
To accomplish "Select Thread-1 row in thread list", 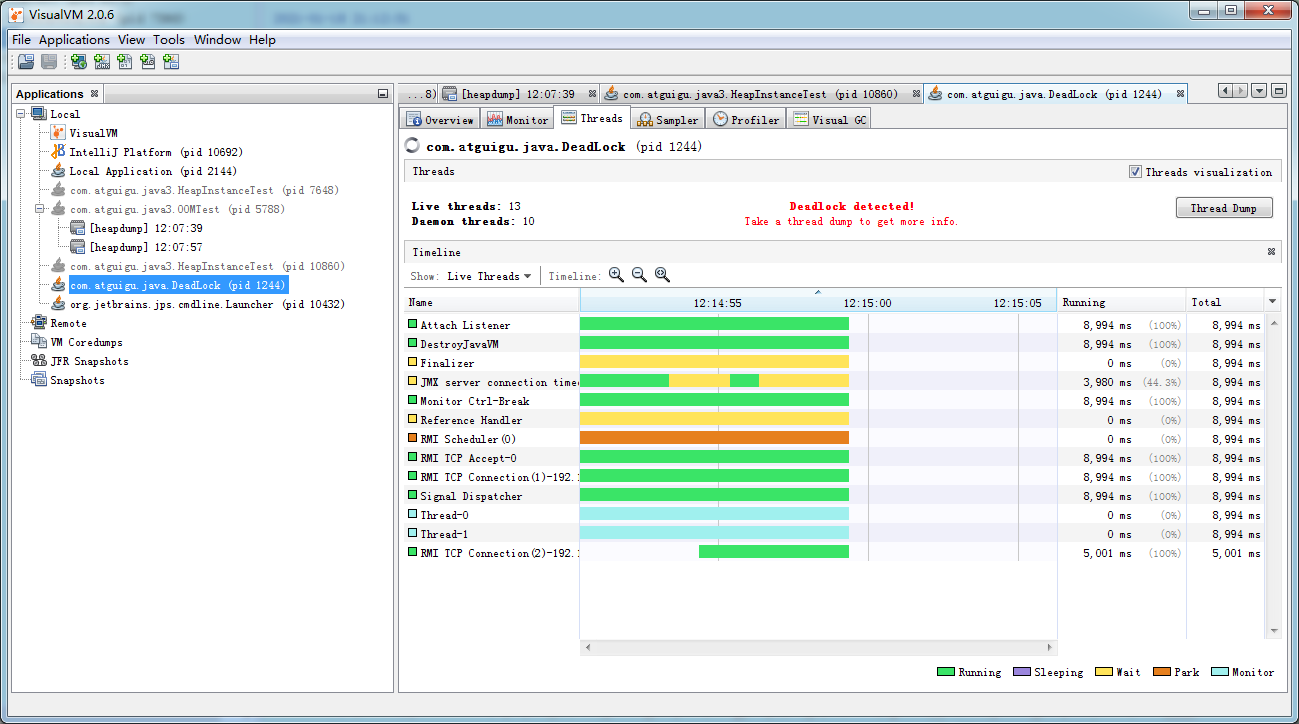I will pos(833,534).
